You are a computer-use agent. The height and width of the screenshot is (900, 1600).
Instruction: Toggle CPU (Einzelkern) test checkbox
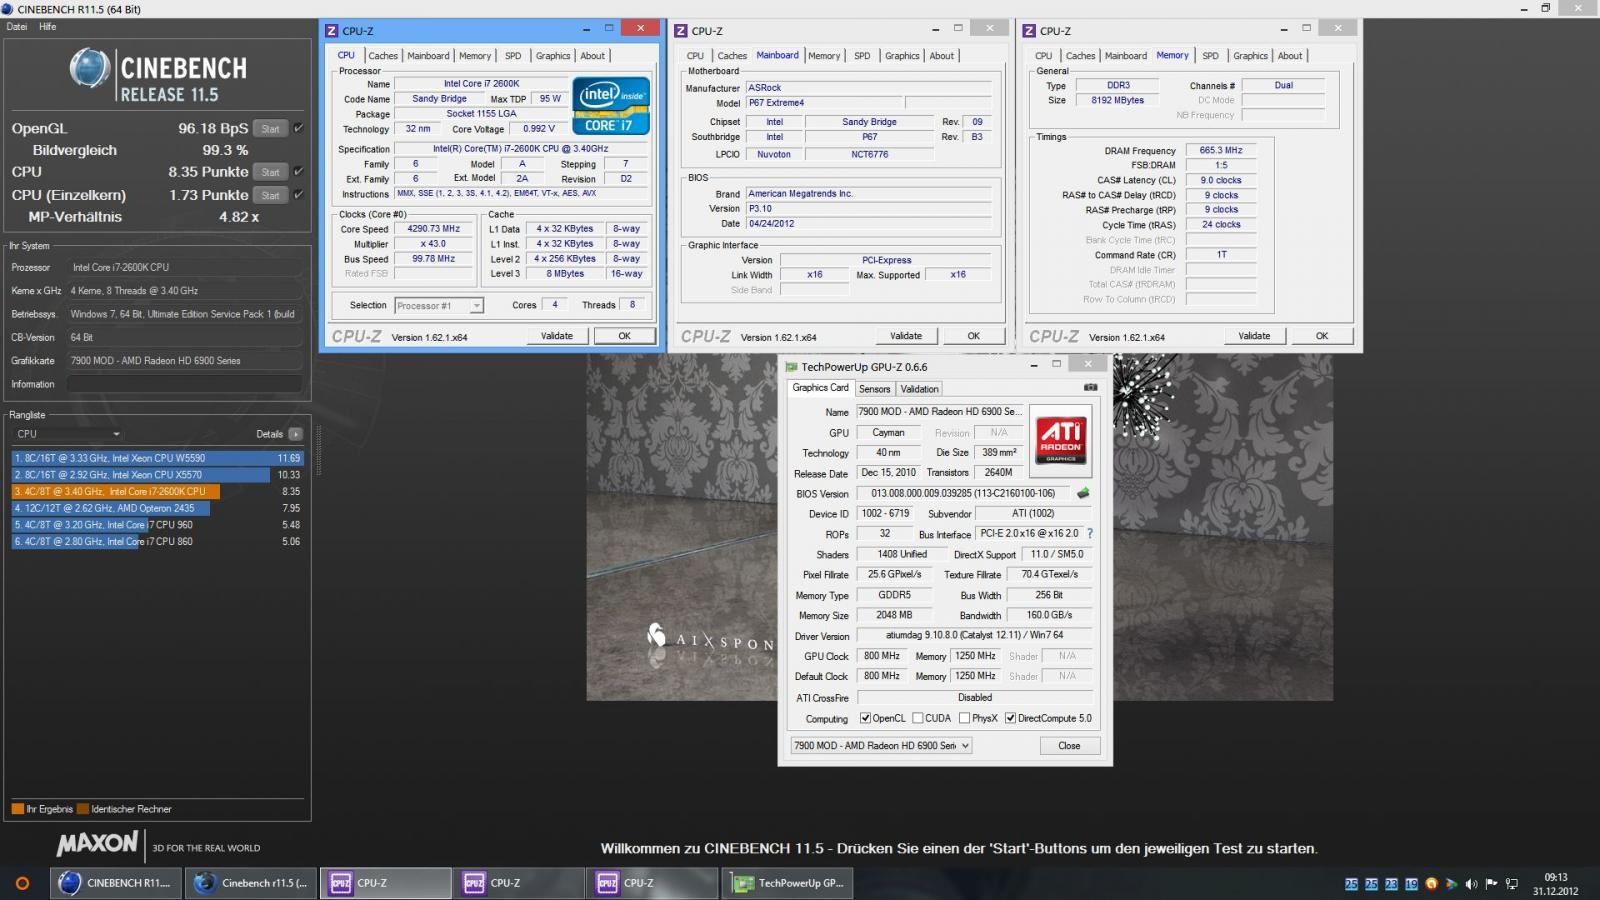tap(298, 194)
